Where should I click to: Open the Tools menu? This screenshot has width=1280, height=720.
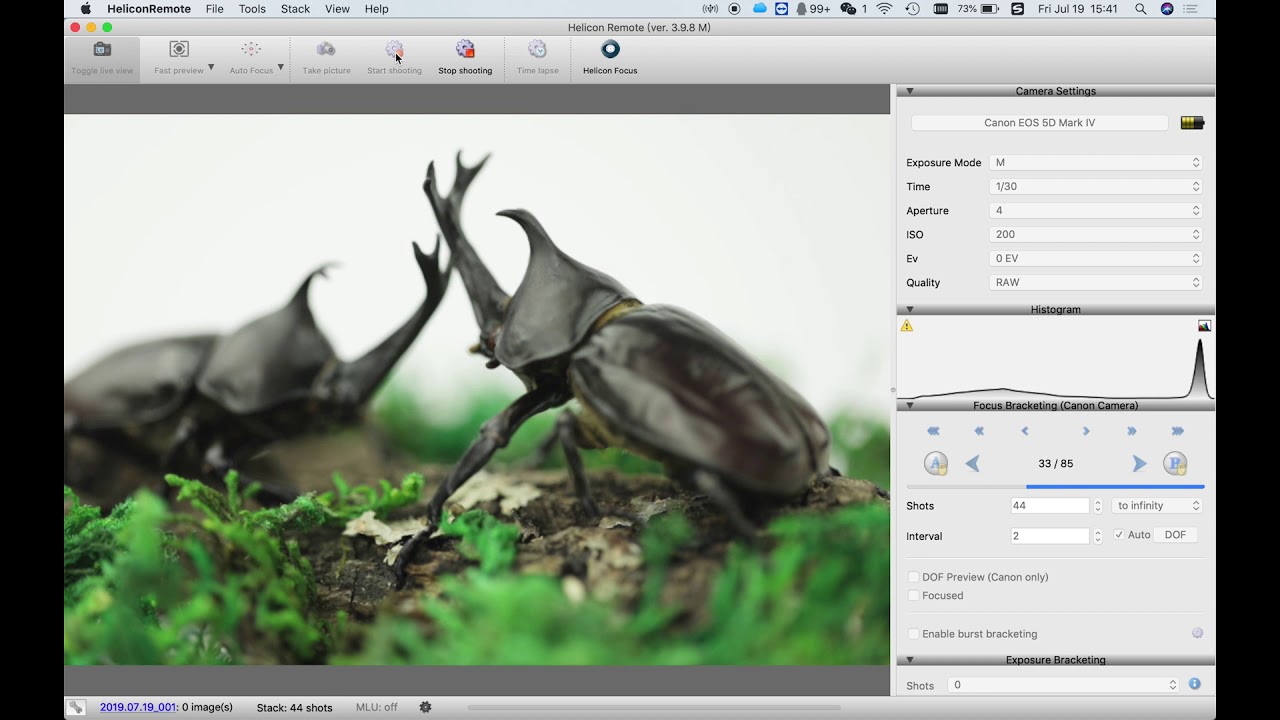pos(252,9)
